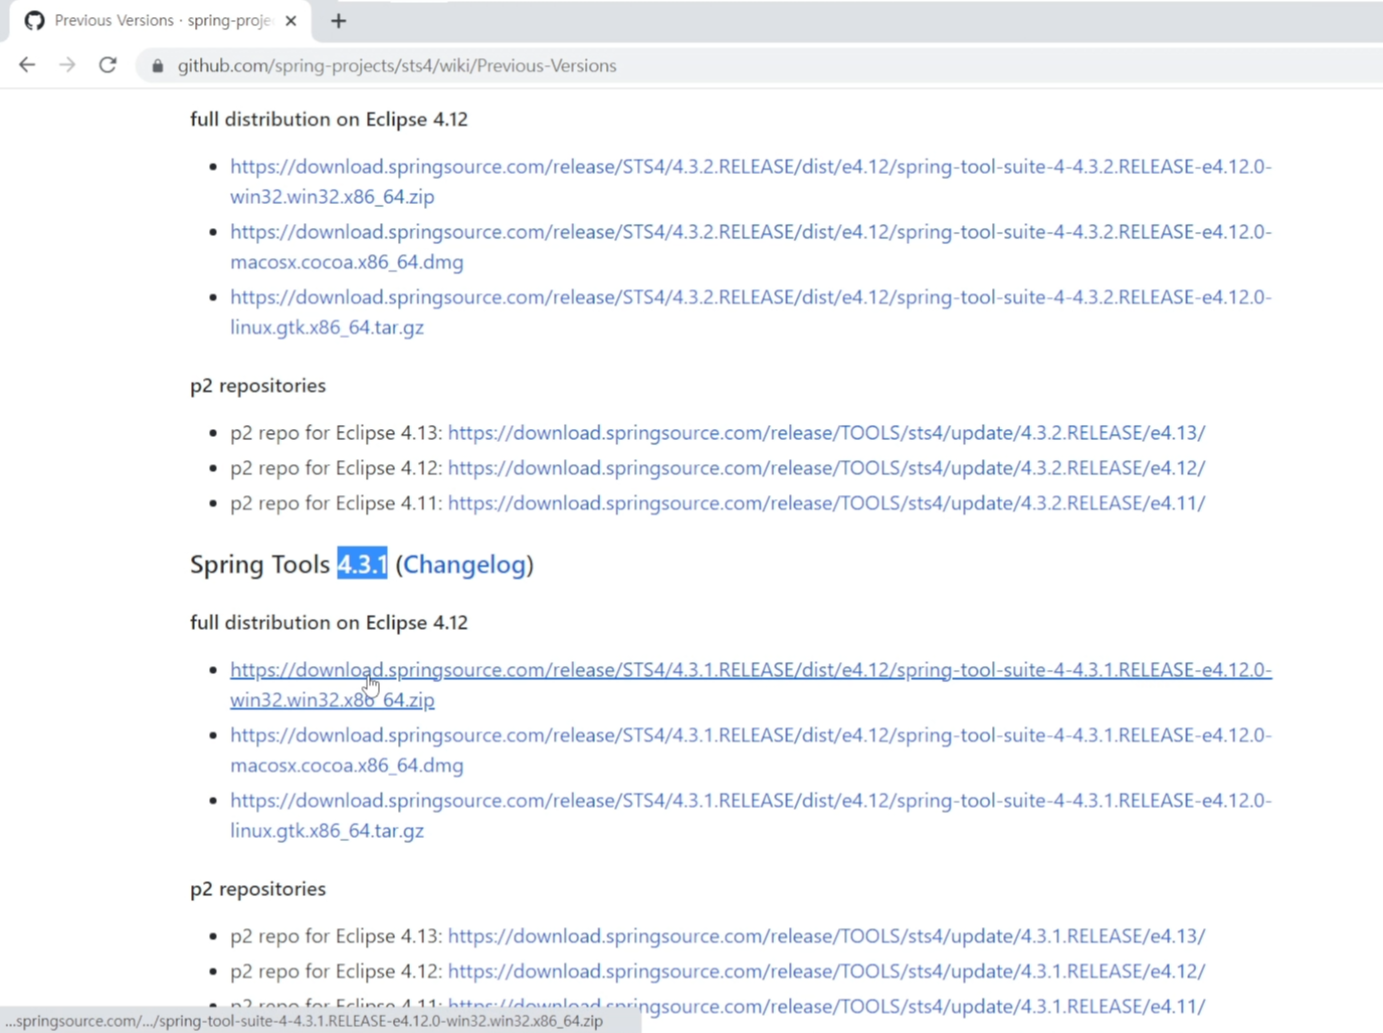Go back to the previous page

[x=27, y=65]
